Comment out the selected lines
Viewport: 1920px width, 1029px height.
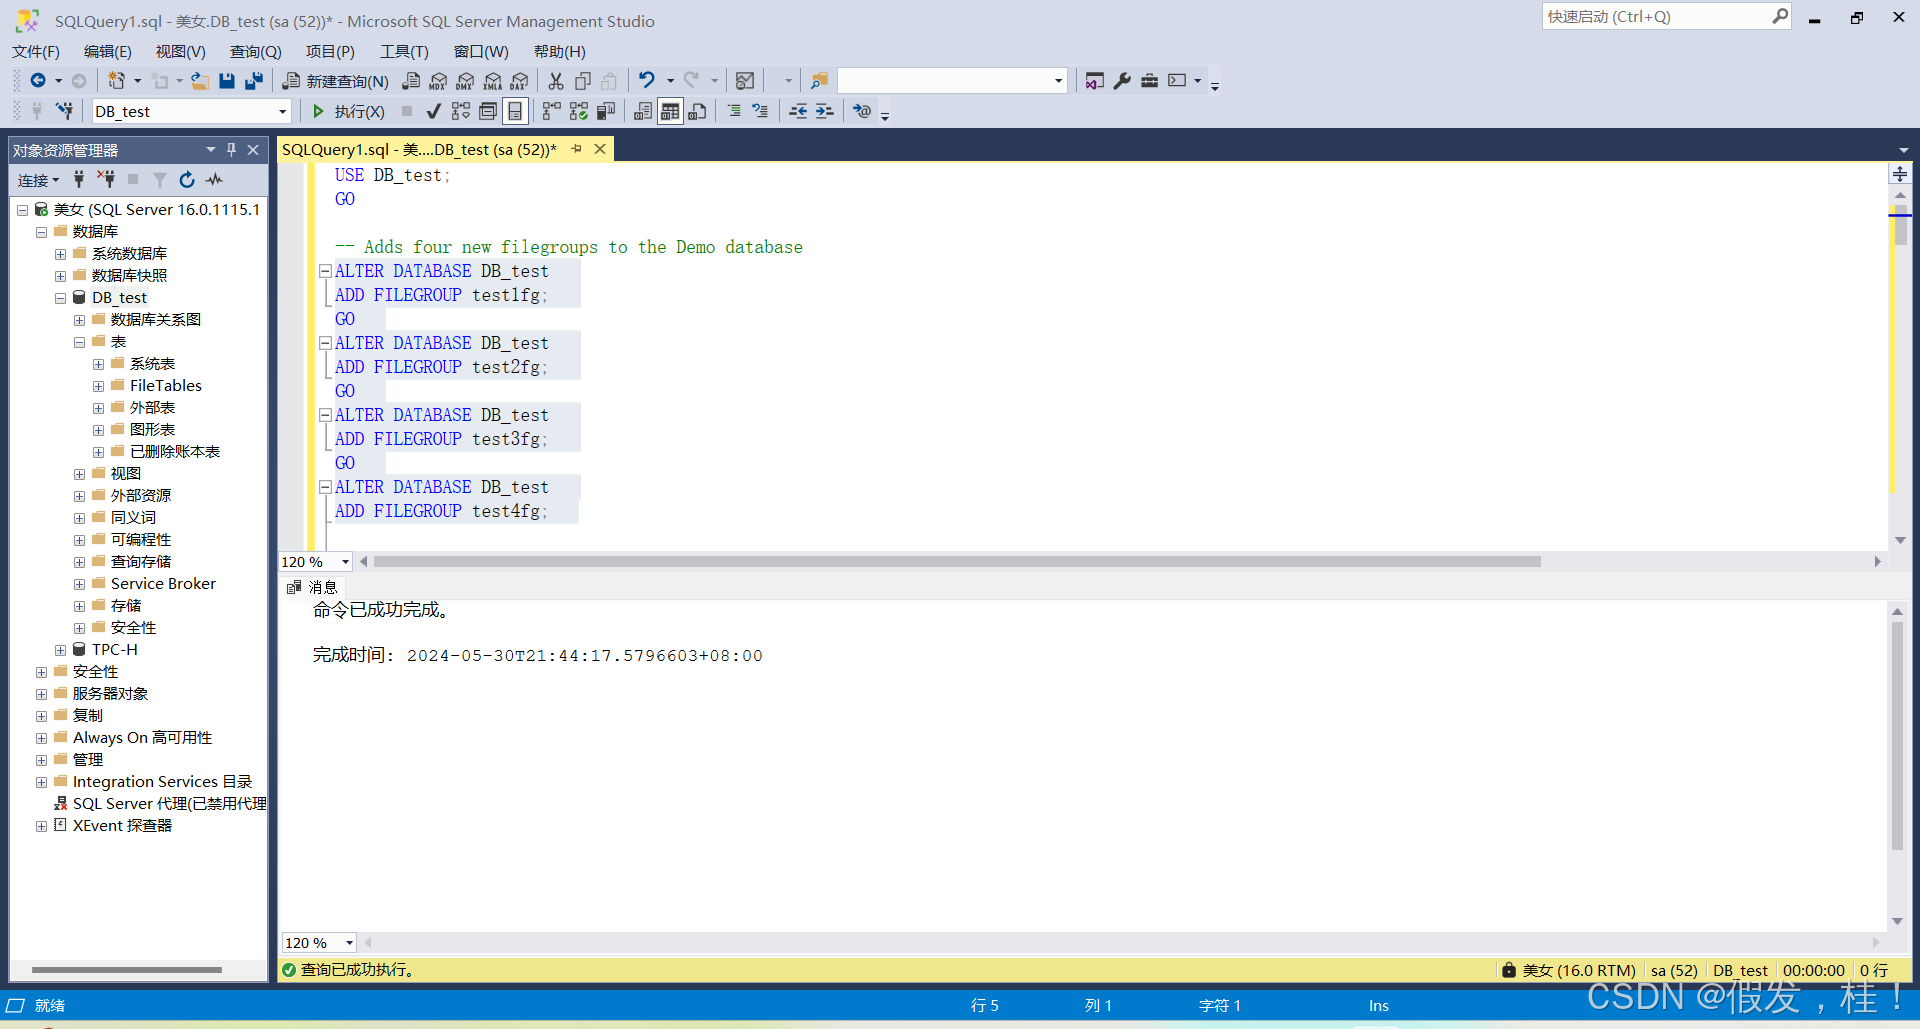(x=734, y=111)
